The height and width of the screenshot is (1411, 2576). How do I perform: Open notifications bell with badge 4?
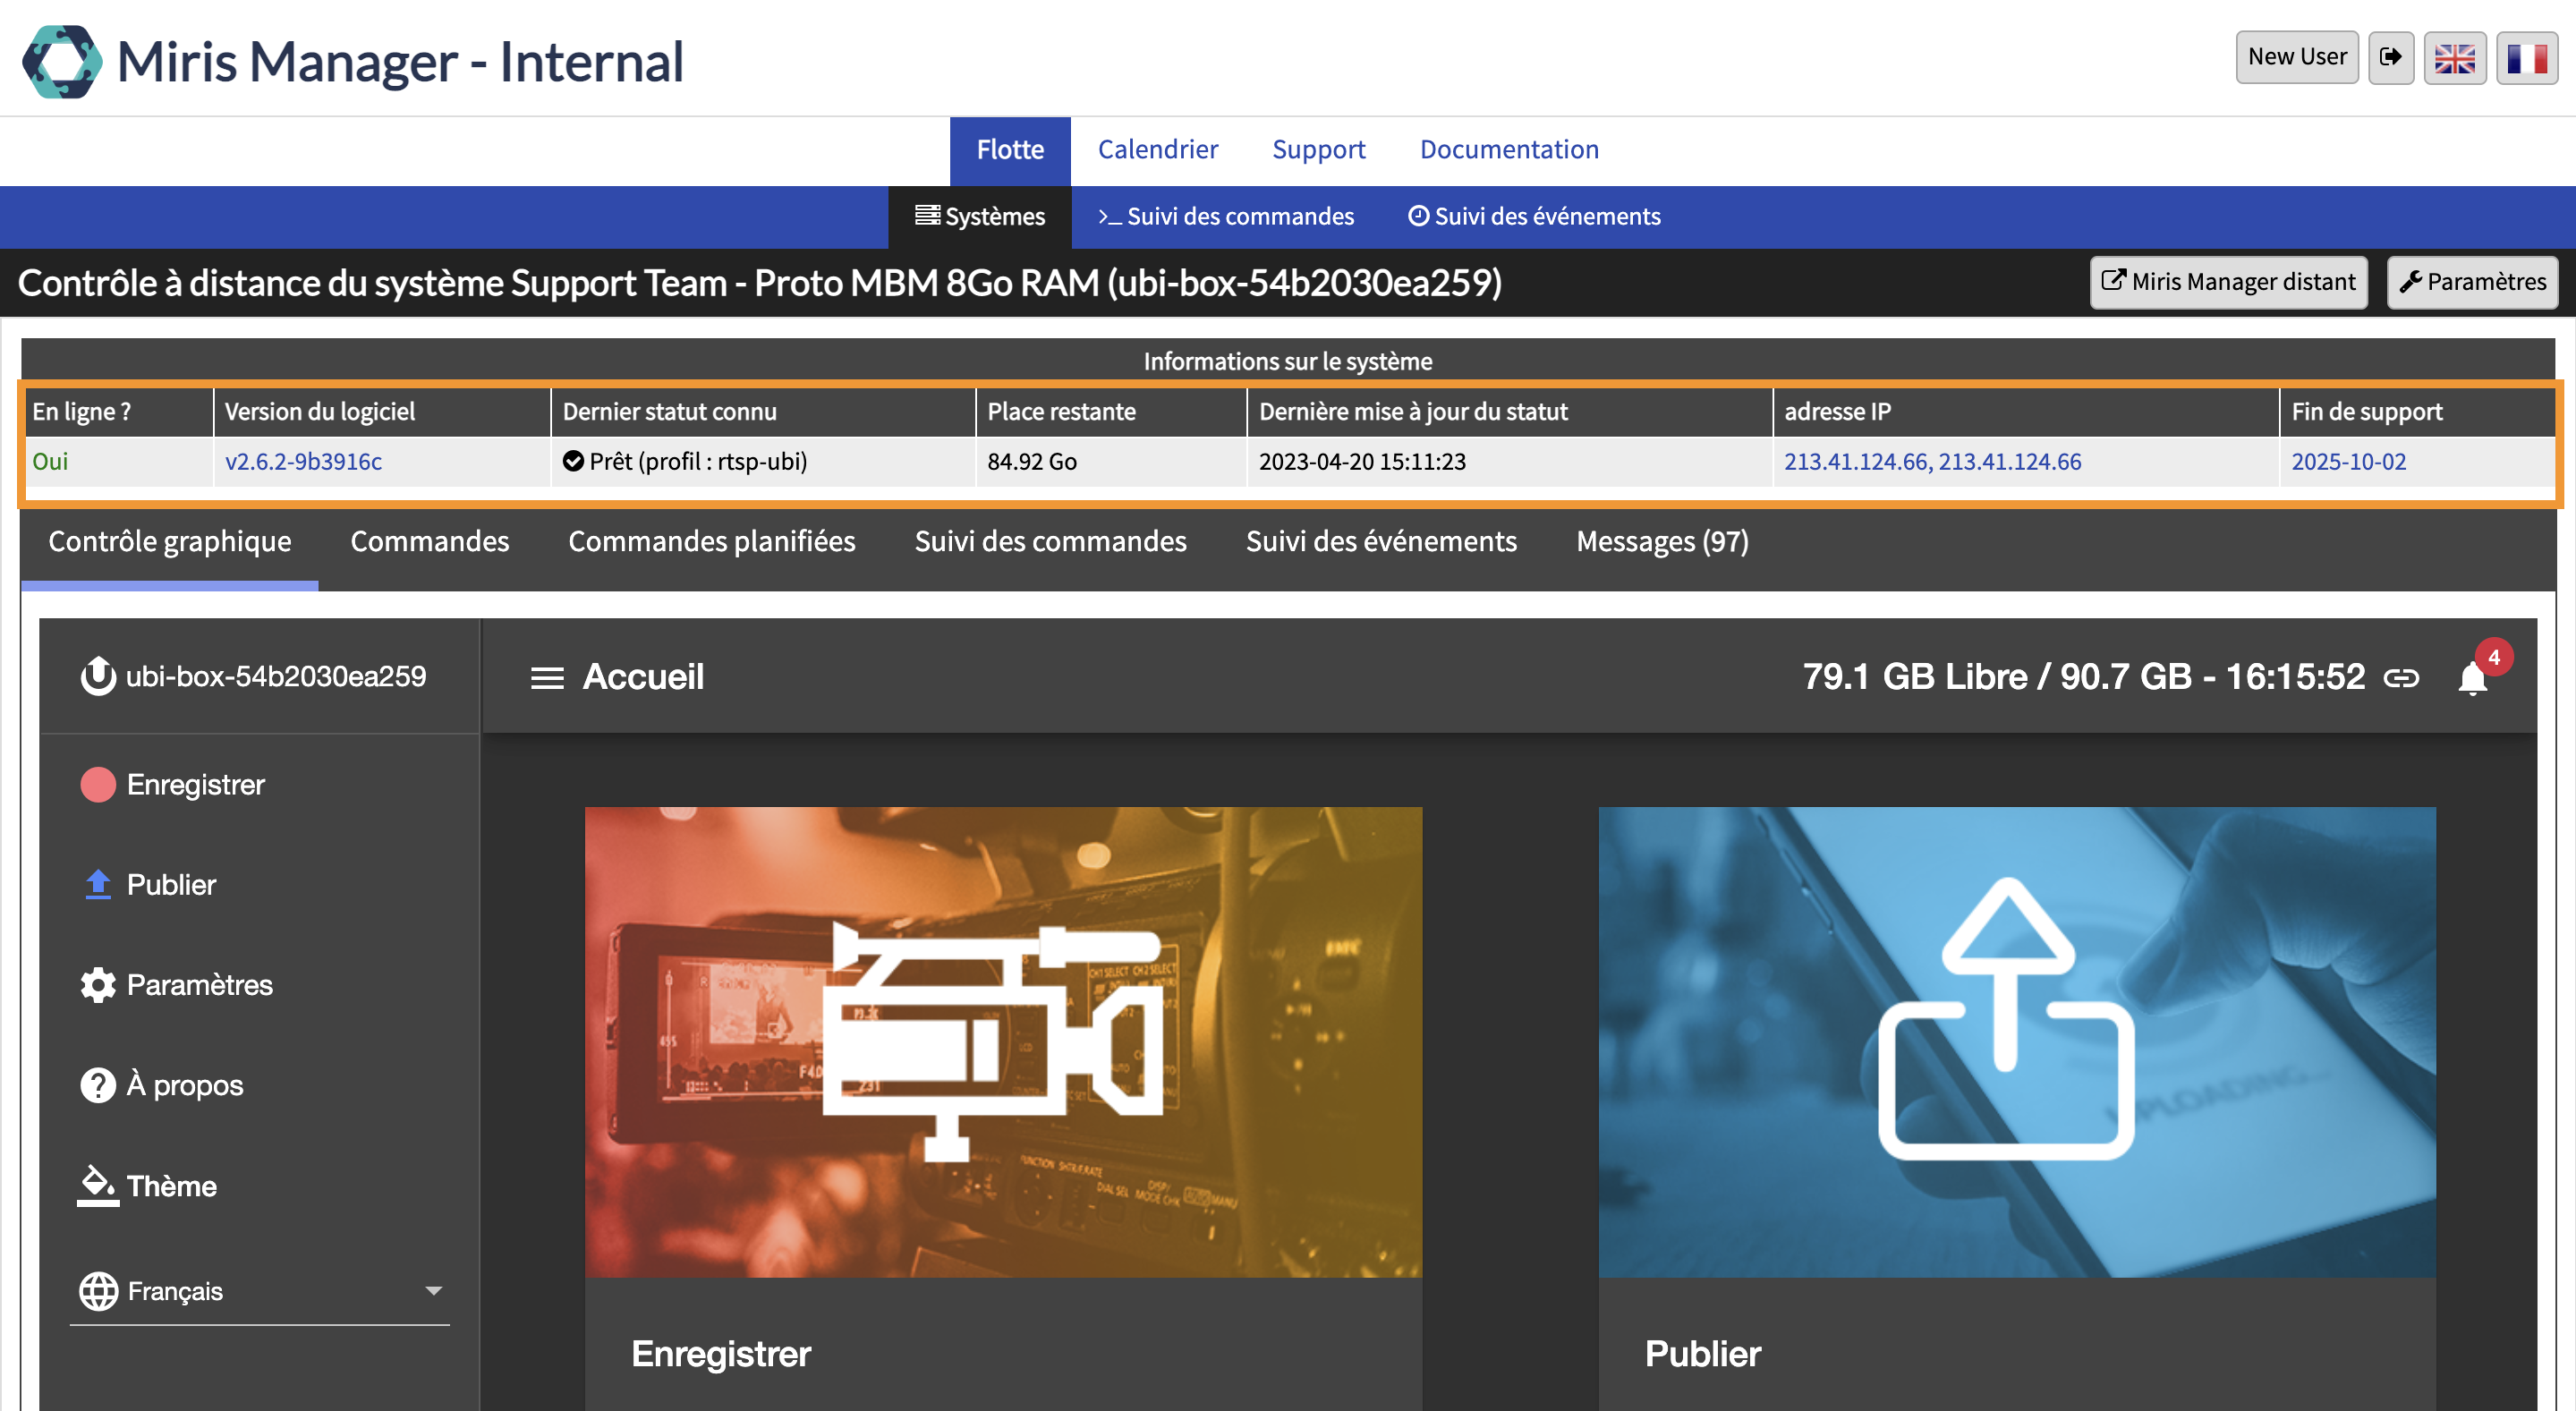point(2473,678)
